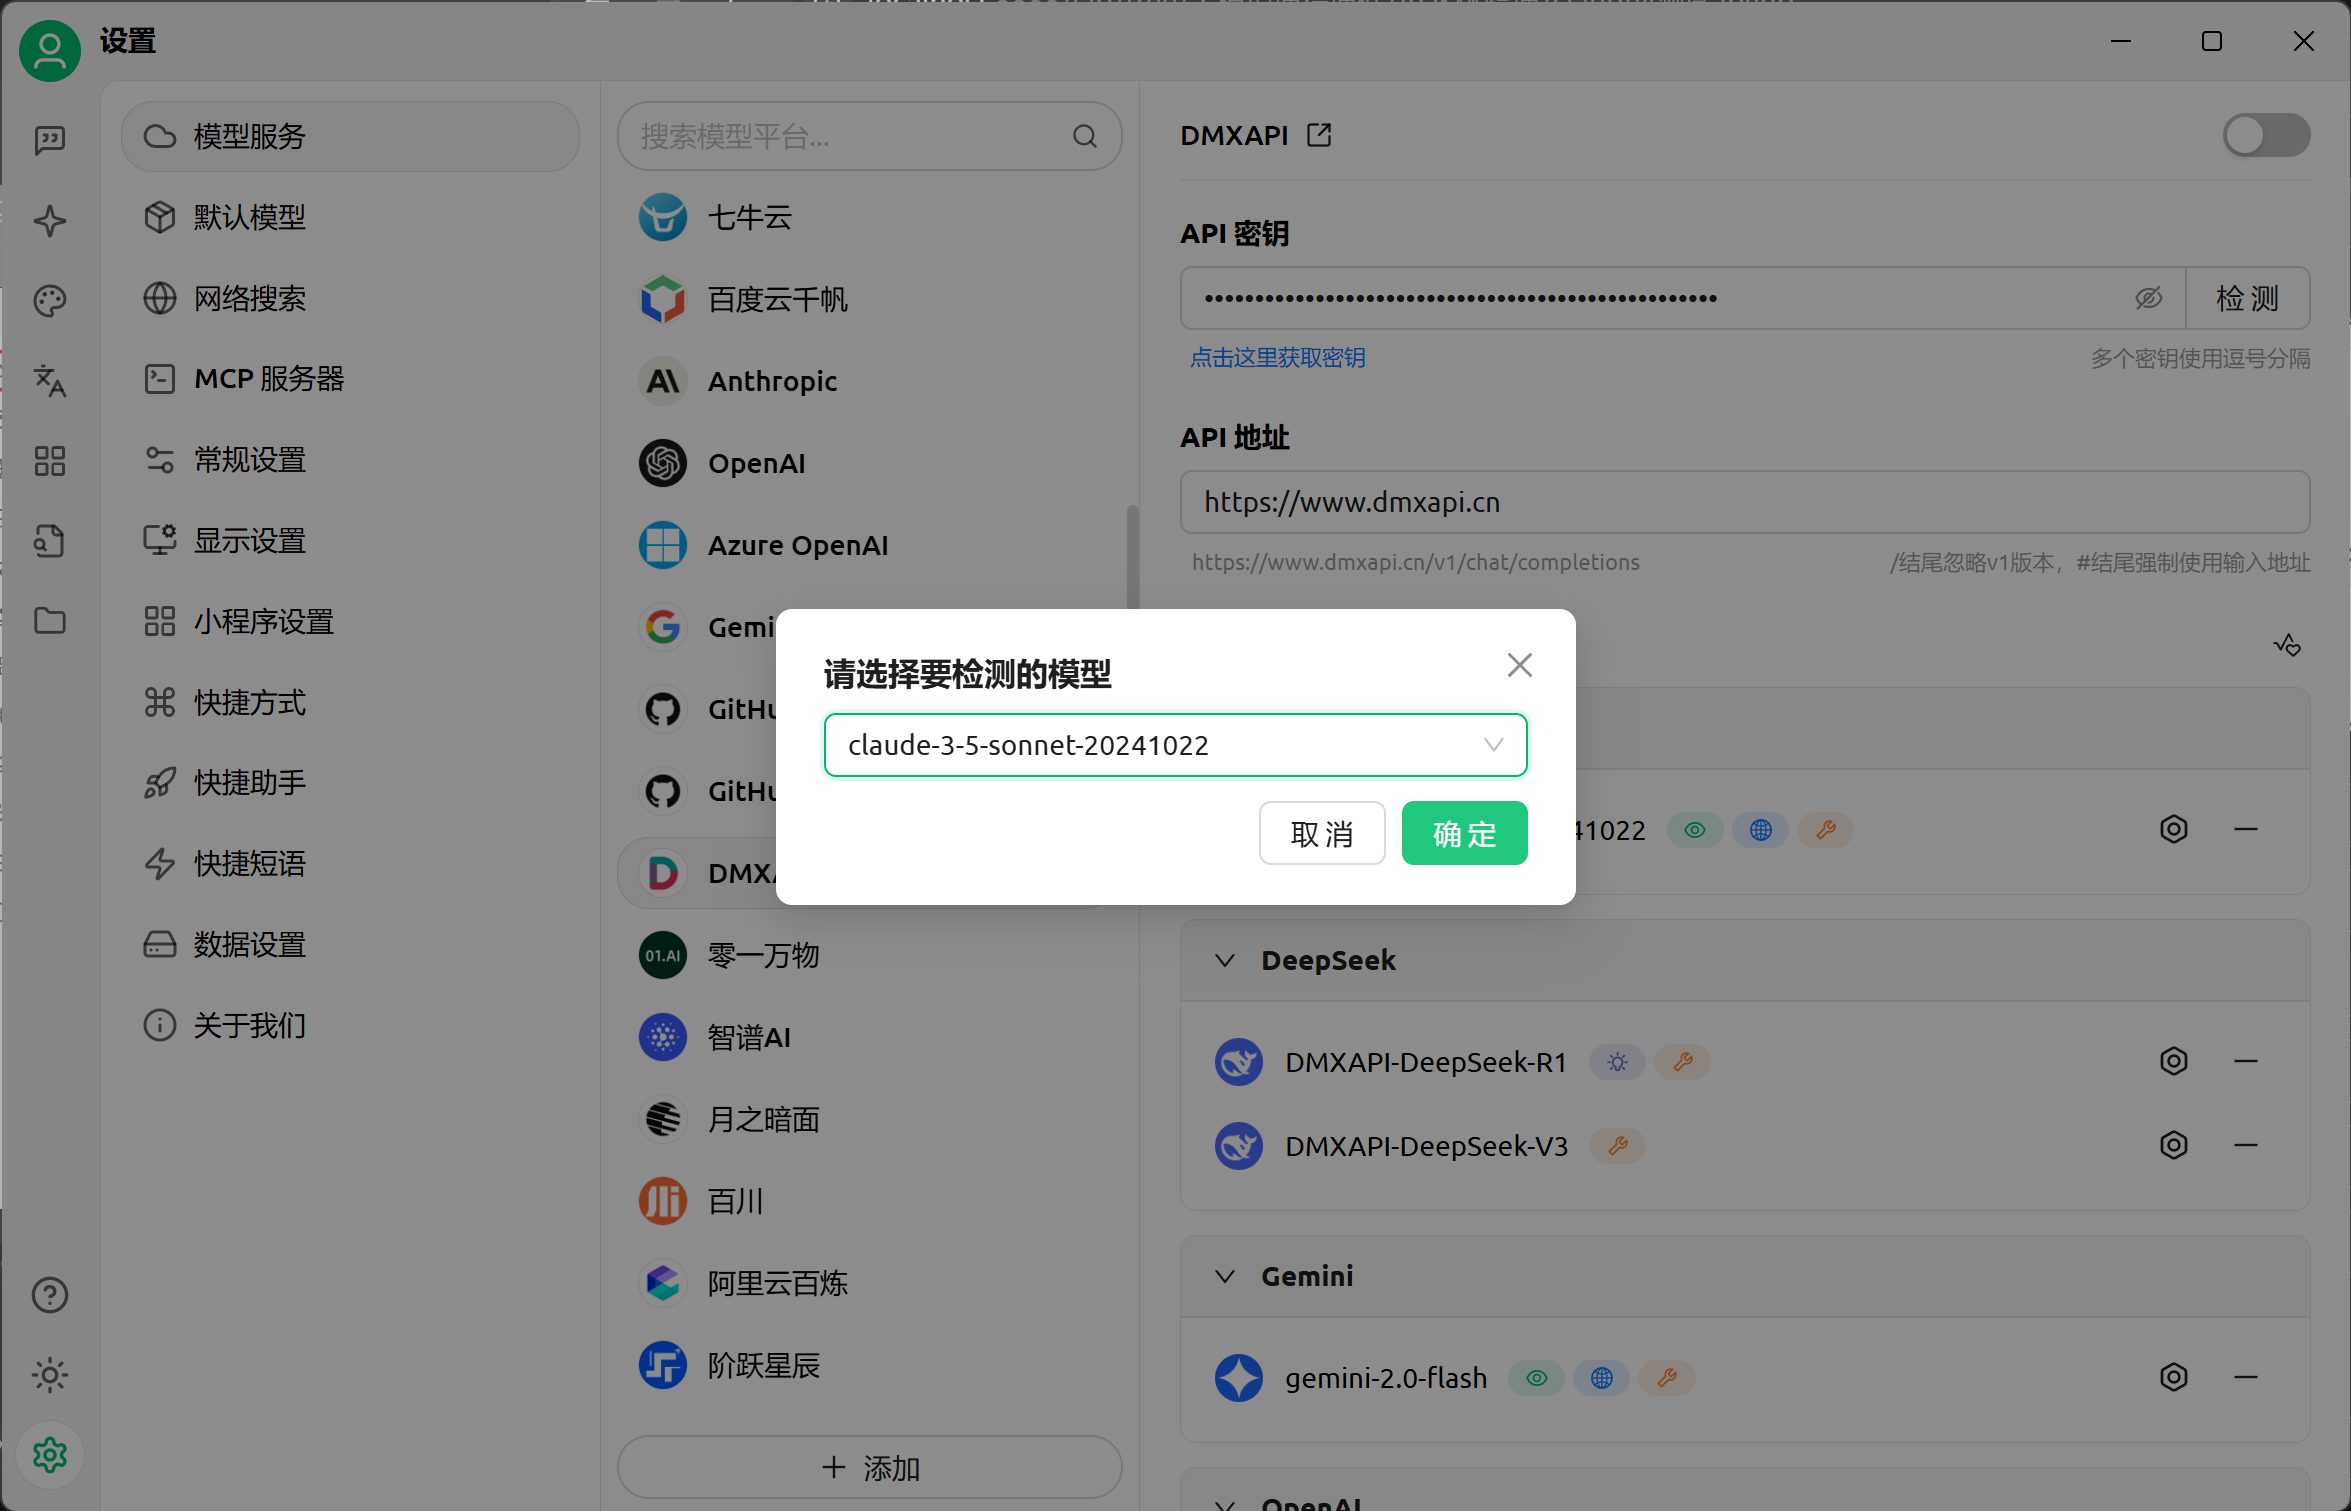The height and width of the screenshot is (1511, 2351).
Task: Click the settings gear sidebar icon
Action: pos(50,1455)
